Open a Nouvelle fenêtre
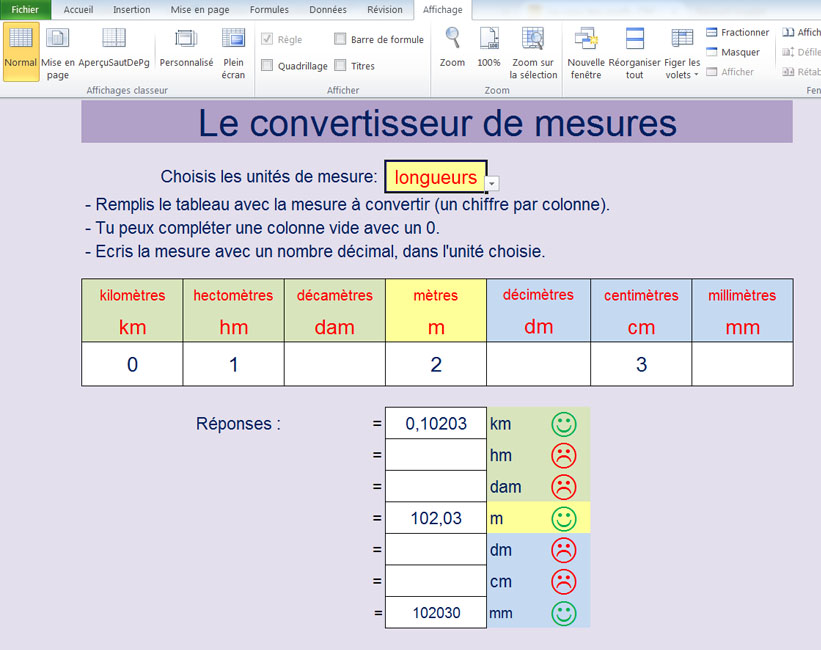 [x=586, y=53]
